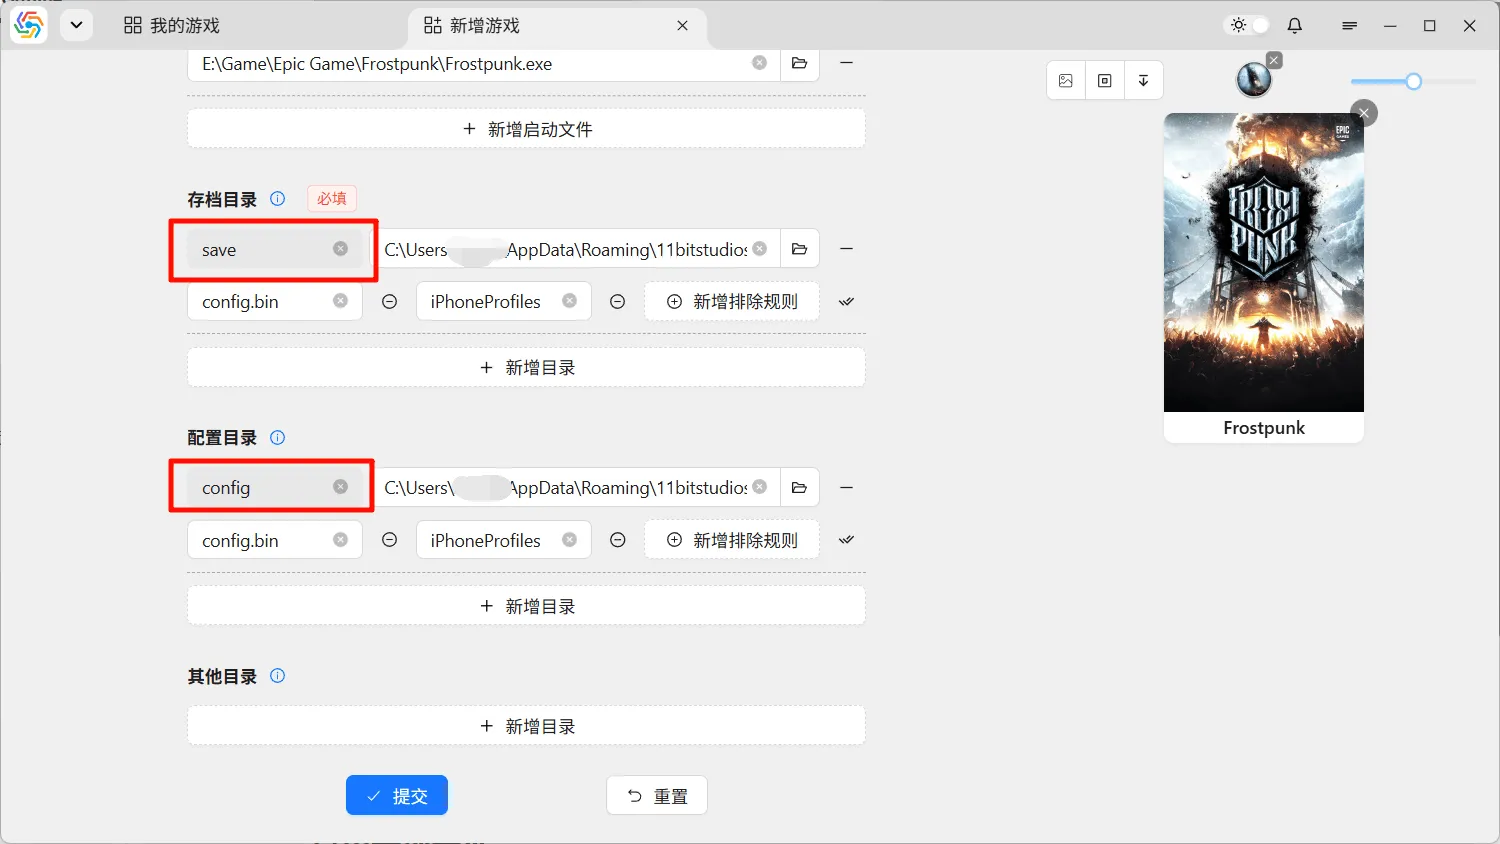Open the hamburger menu in the title bar
Screen dimensions: 1500x844
click(x=1349, y=26)
